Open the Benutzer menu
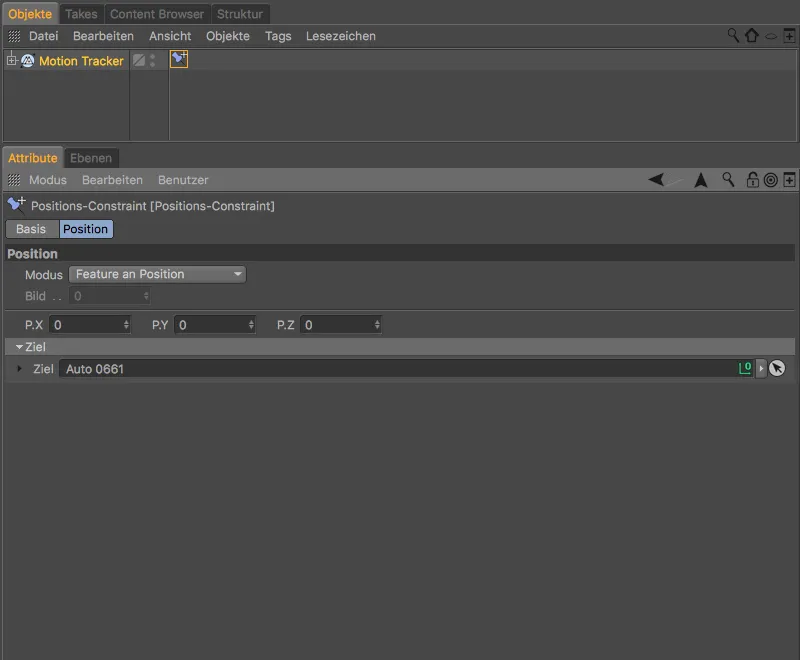This screenshot has height=660, width=800. tap(183, 180)
